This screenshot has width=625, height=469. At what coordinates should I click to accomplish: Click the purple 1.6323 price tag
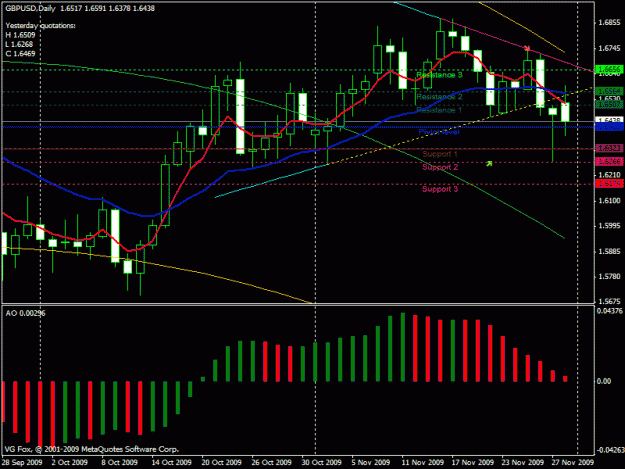(x=609, y=148)
